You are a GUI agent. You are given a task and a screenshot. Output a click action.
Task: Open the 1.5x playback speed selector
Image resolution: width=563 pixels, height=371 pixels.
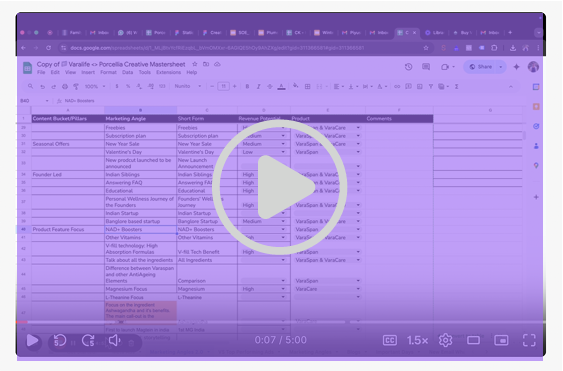click(417, 340)
